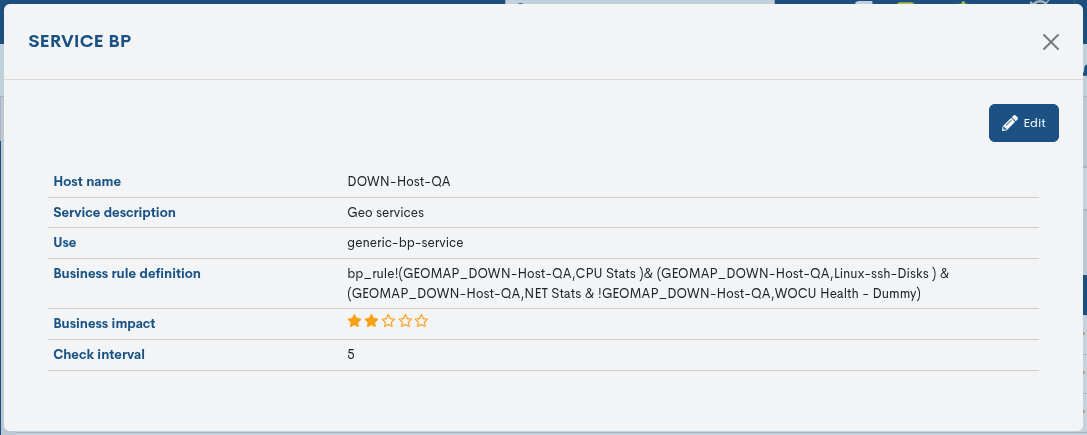This screenshot has height=435, width=1087.
Task: Click the 'Service description' label
Action: [114, 212]
